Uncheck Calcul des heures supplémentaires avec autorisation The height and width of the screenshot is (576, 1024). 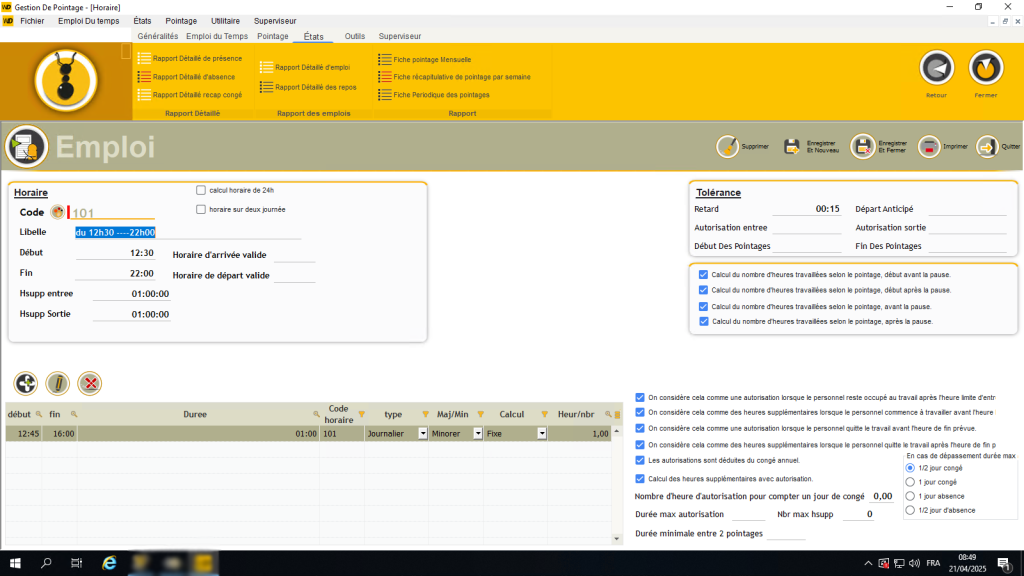pyautogui.click(x=640, y=478)
